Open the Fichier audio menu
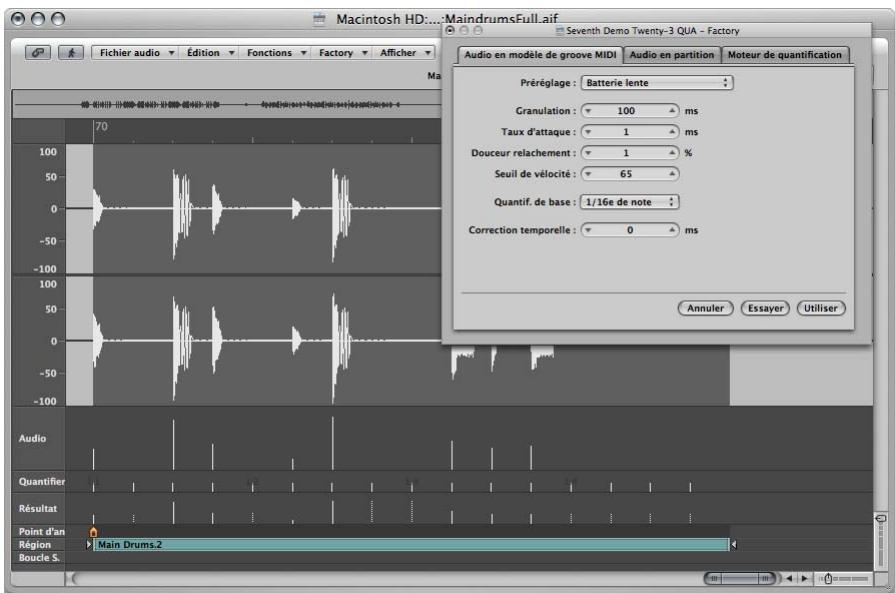The image size is (895, 593). tap(136, 53)
